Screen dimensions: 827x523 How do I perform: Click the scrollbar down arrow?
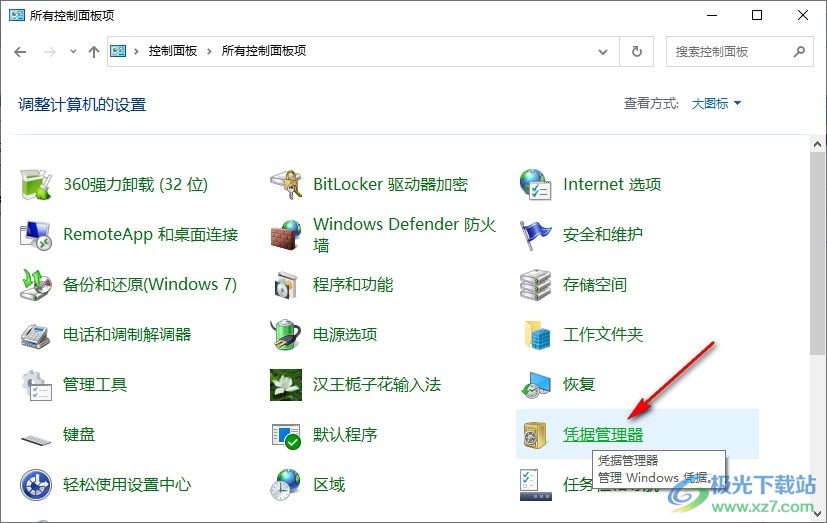(x=818, y=512)
